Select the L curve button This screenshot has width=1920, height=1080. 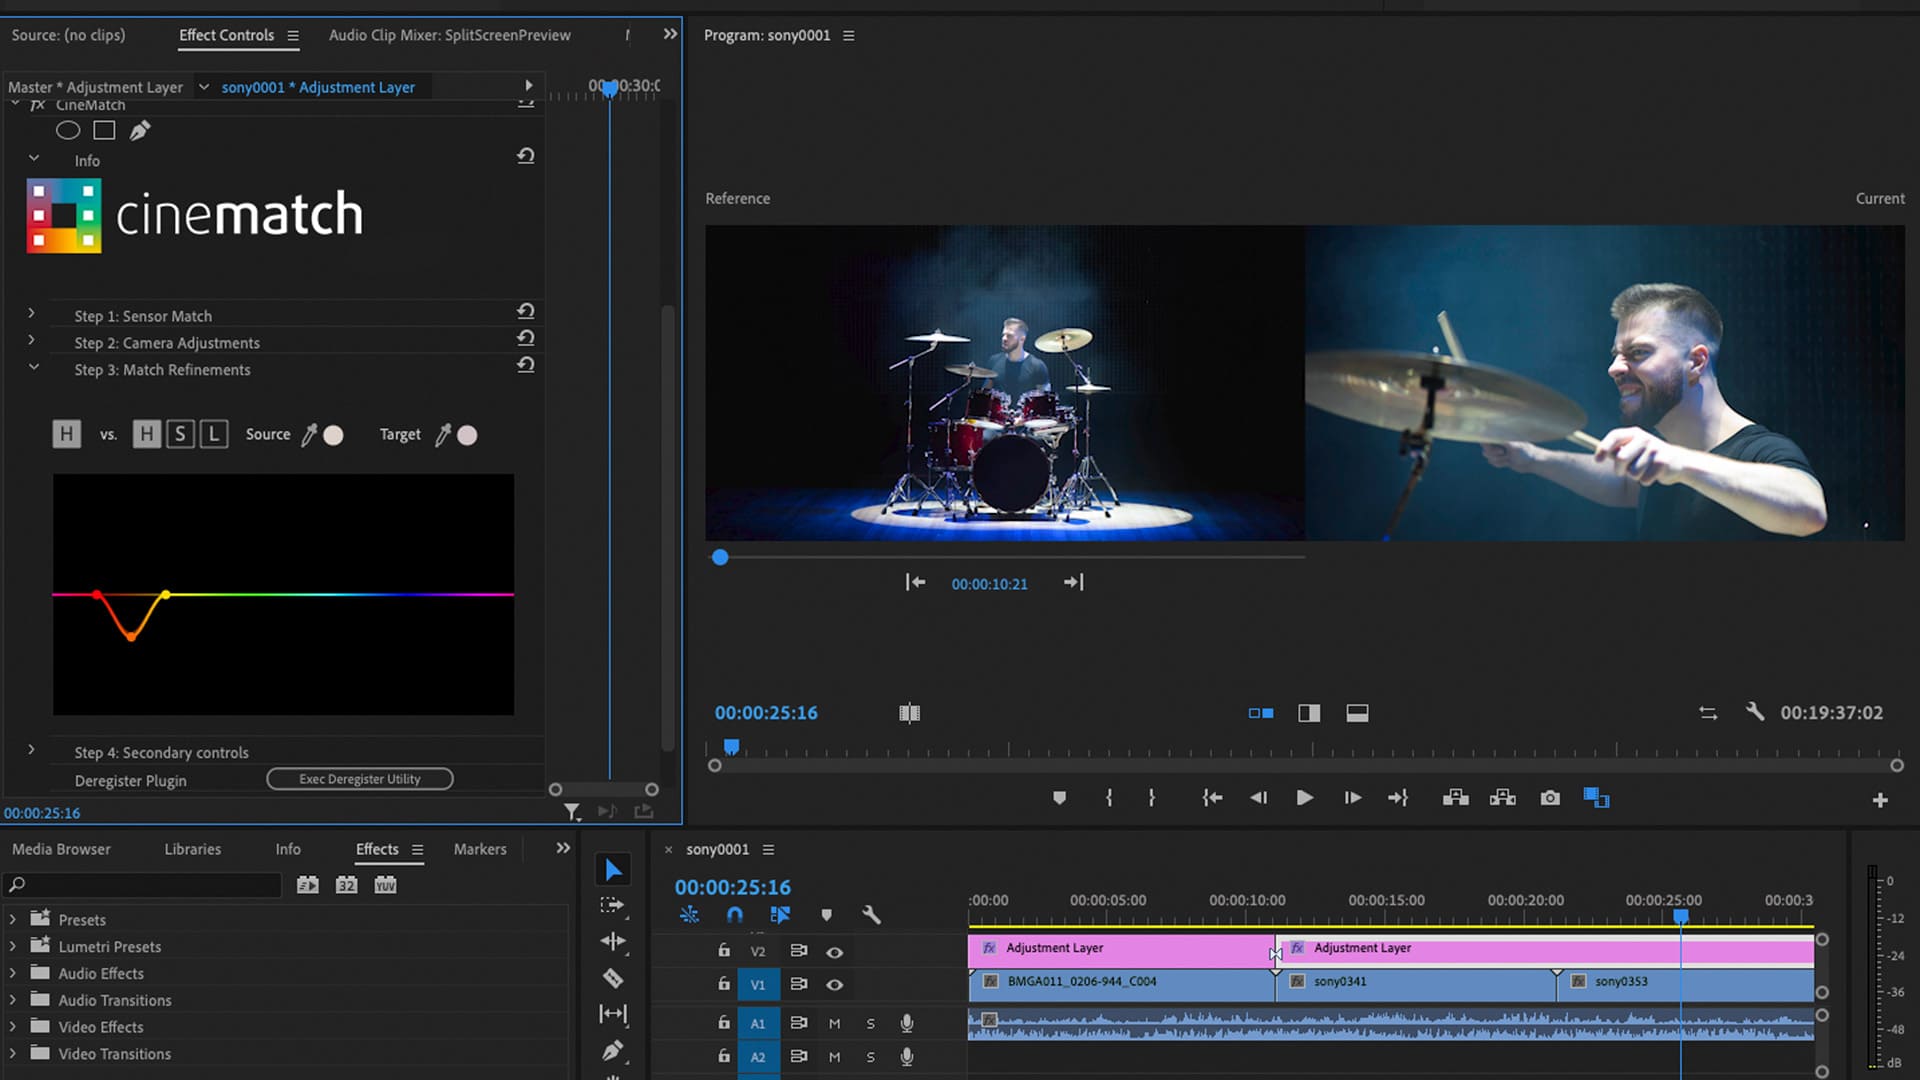pyautogui.click(x=214, y=434)
